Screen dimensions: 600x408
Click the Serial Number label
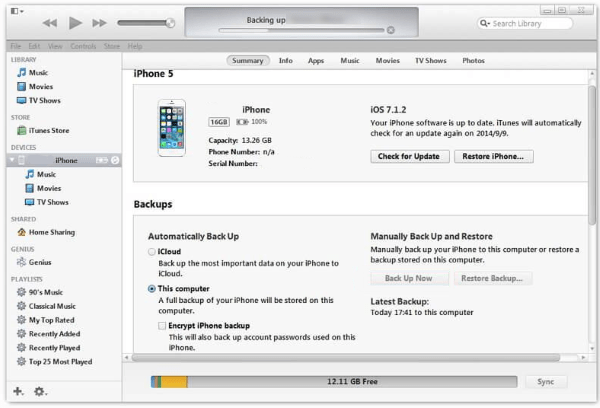(233, 163)
